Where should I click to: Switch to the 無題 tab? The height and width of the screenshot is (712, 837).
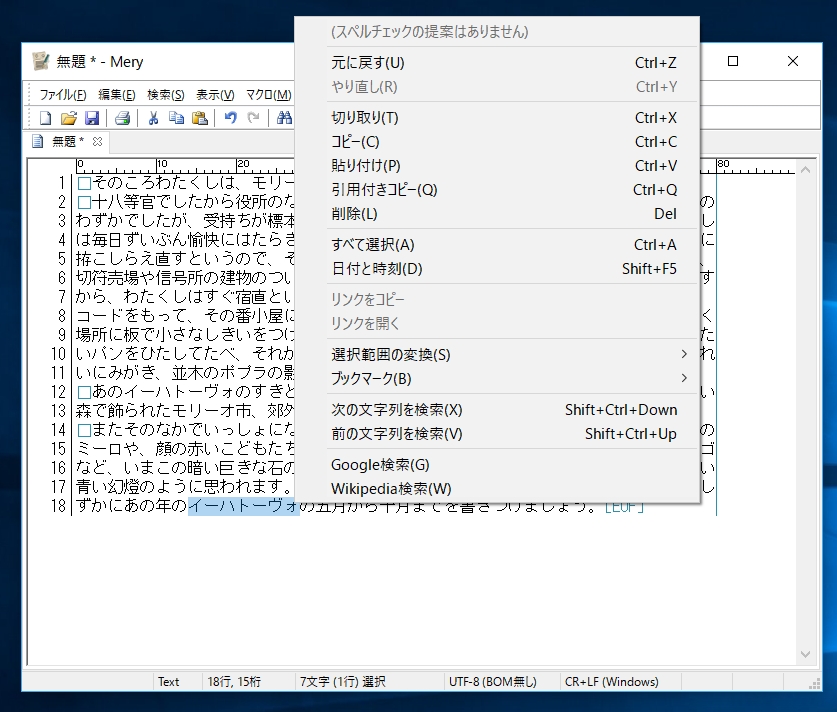click(x=63, y=141)
